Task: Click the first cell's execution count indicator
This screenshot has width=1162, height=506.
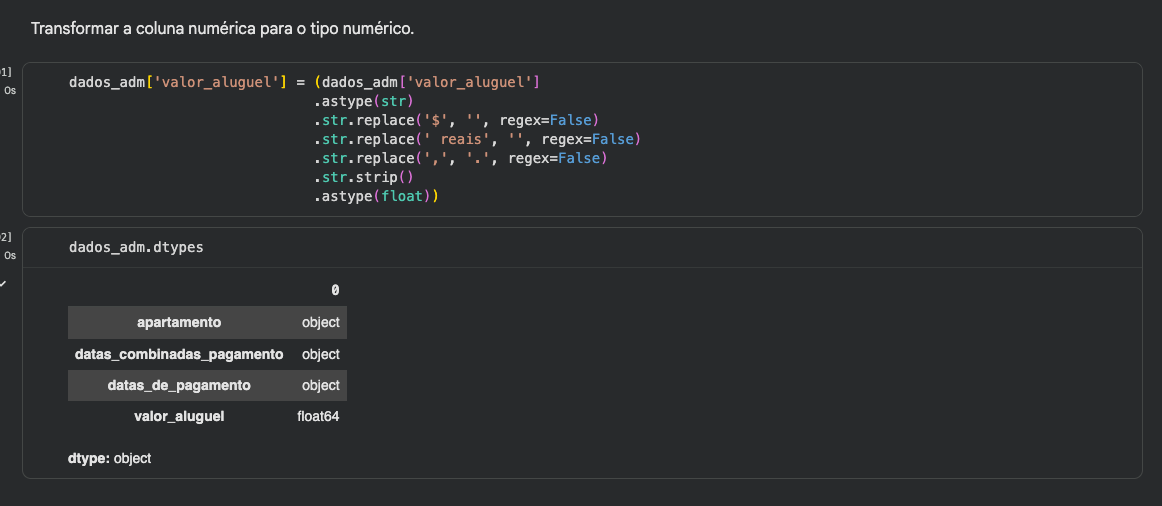Action: [x=6, y=72]
